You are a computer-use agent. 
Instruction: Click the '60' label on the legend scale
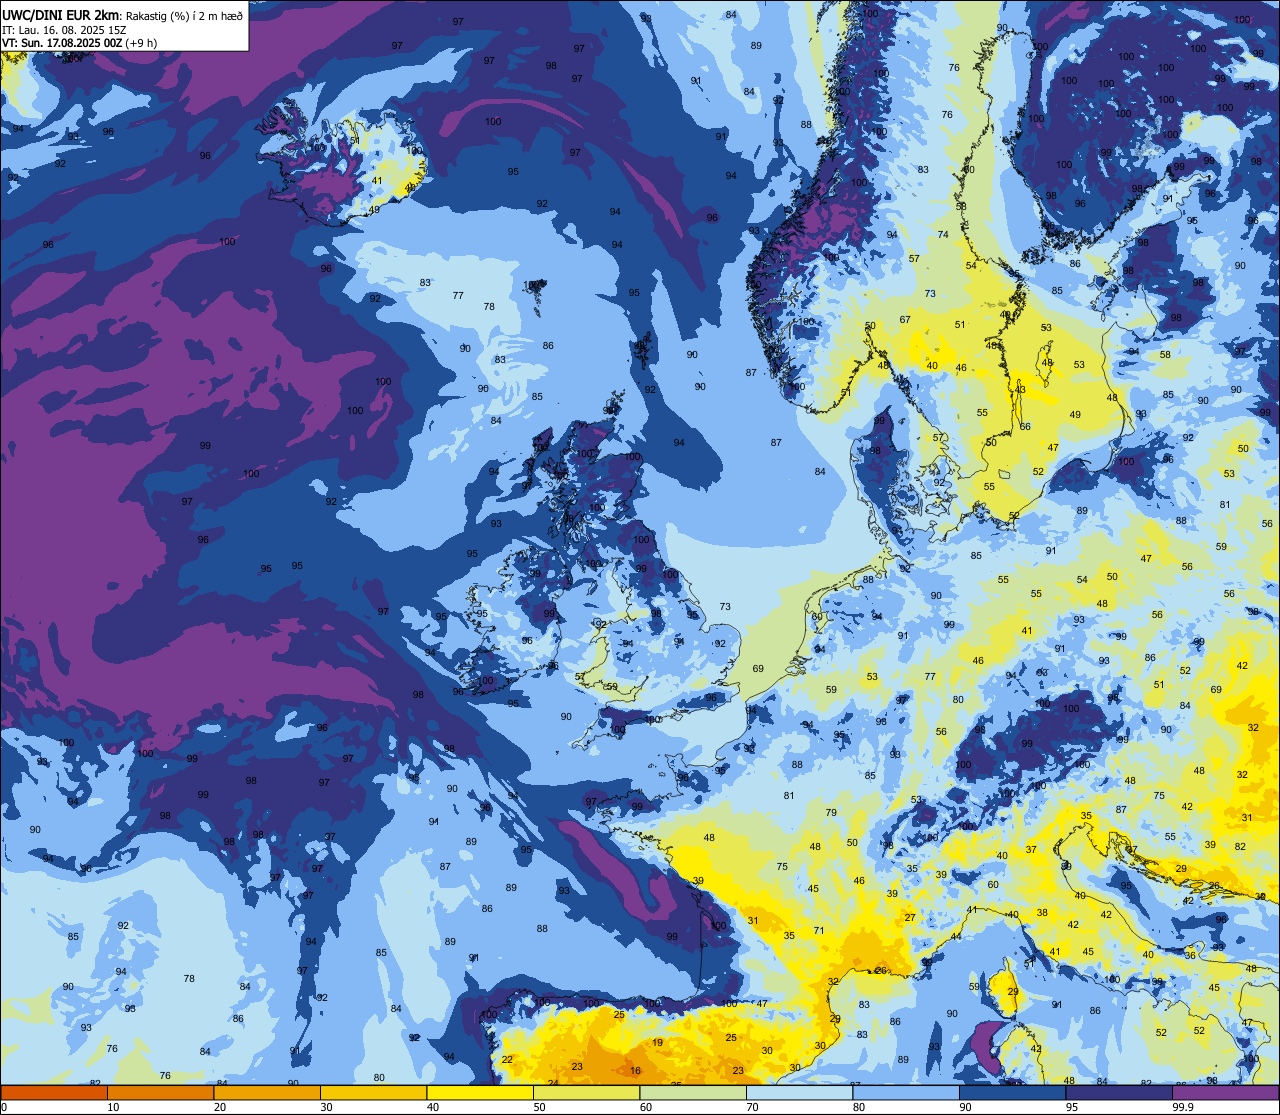click(x=646, y=1107)
